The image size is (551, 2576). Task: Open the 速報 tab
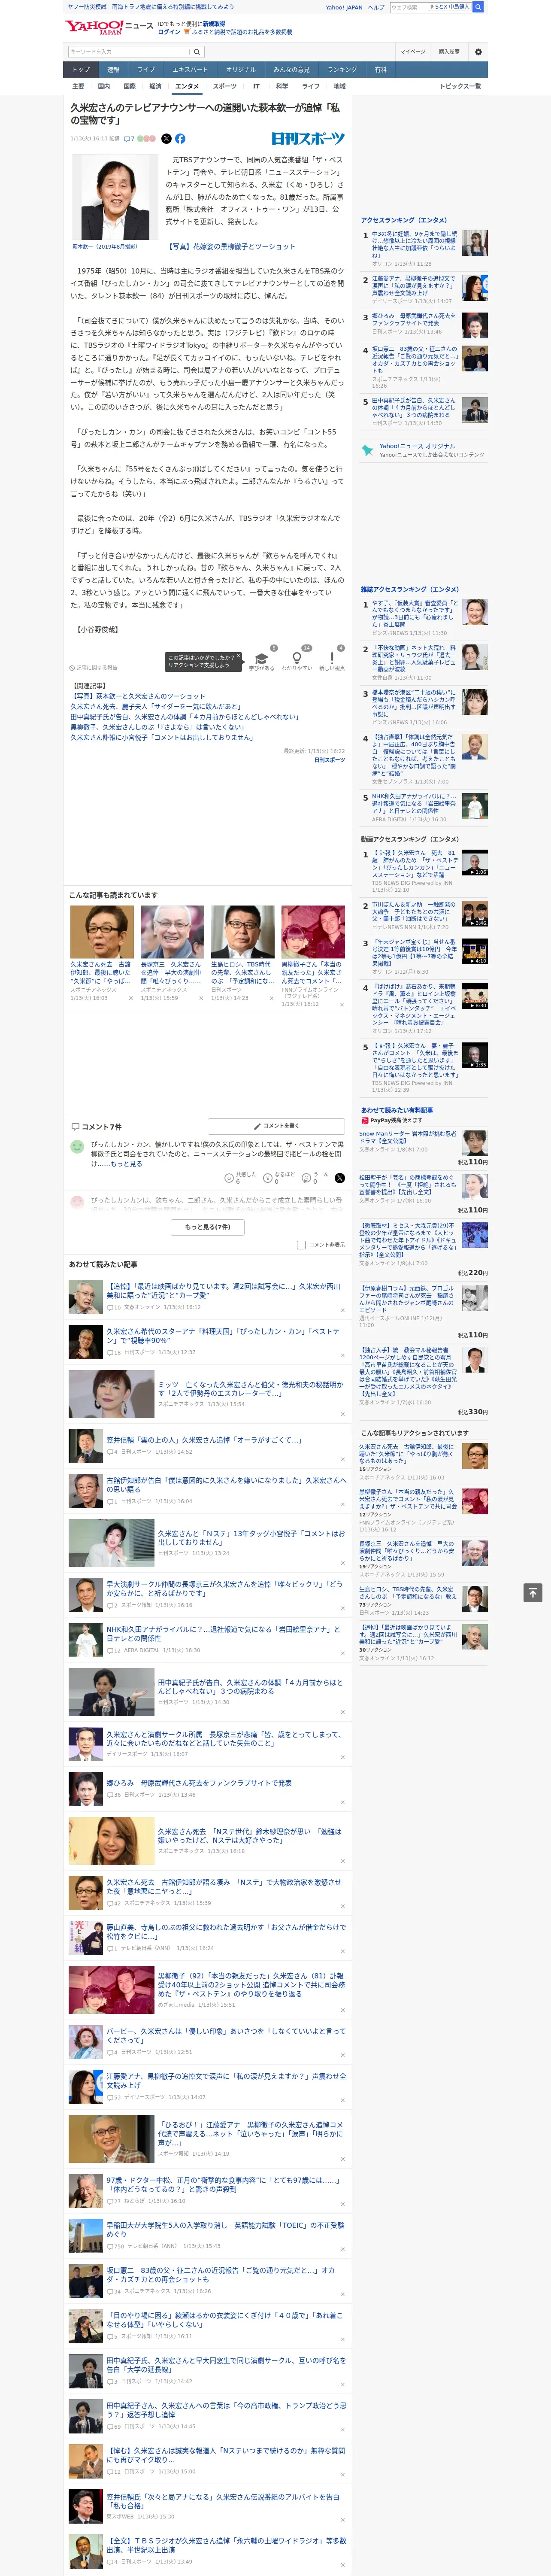click(x=113, y=70)
